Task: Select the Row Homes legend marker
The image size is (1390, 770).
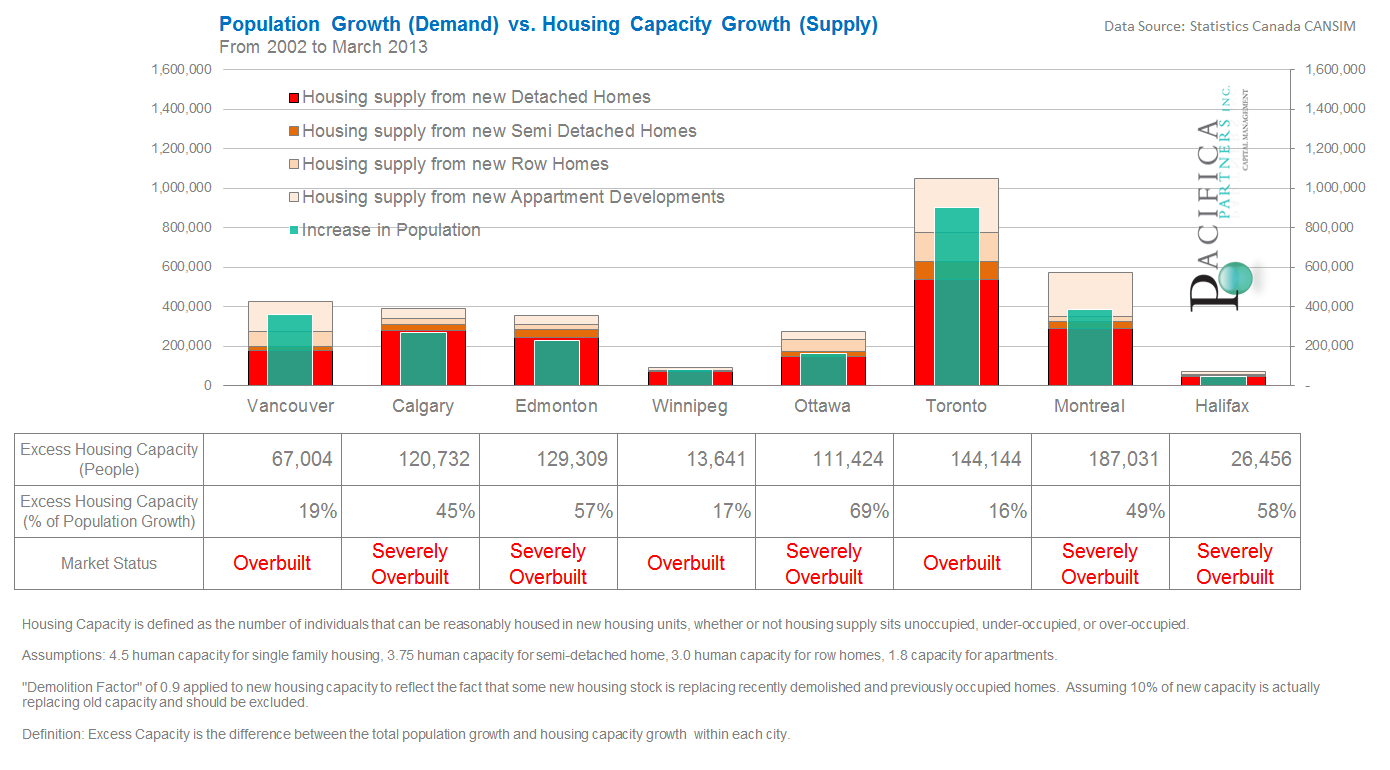Action: pyautogui.click(x=293, y=165)
